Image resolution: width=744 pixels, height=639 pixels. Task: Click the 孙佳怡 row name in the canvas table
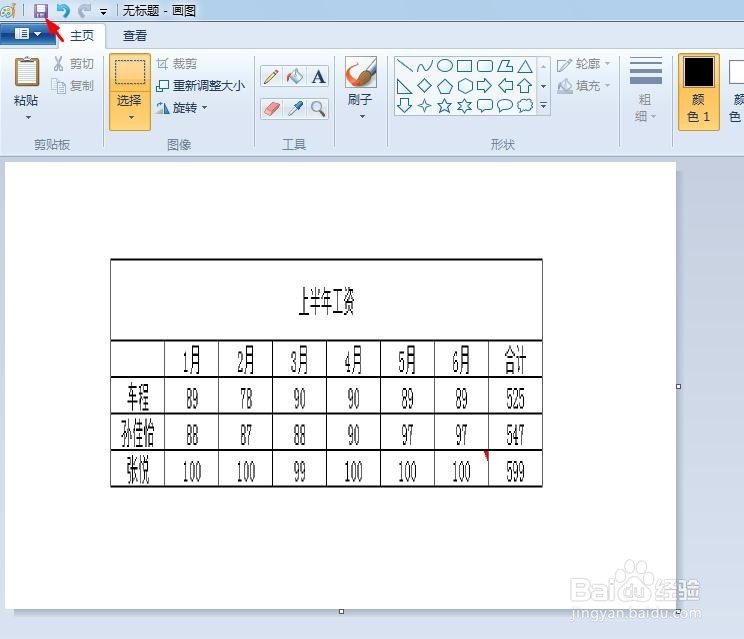tap(138, 433)
